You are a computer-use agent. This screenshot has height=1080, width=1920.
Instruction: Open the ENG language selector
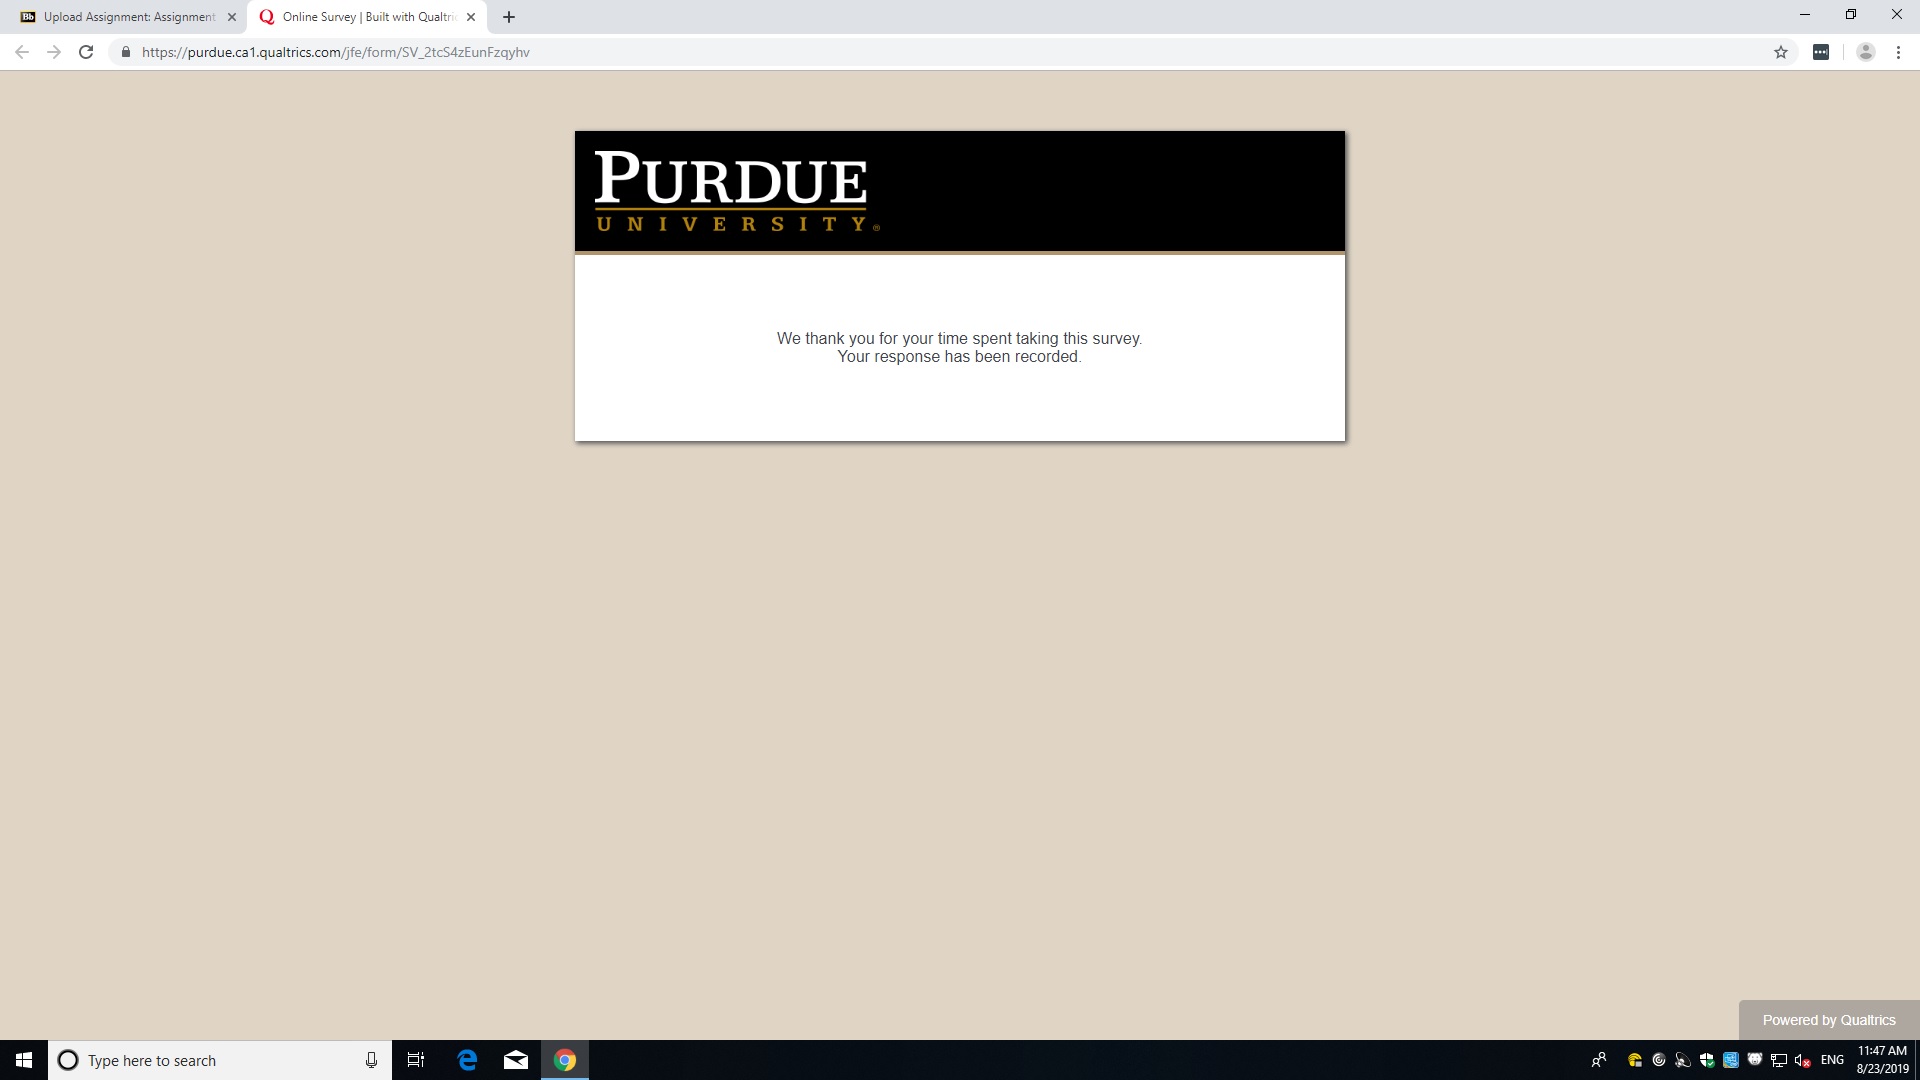(1832, 1059)
